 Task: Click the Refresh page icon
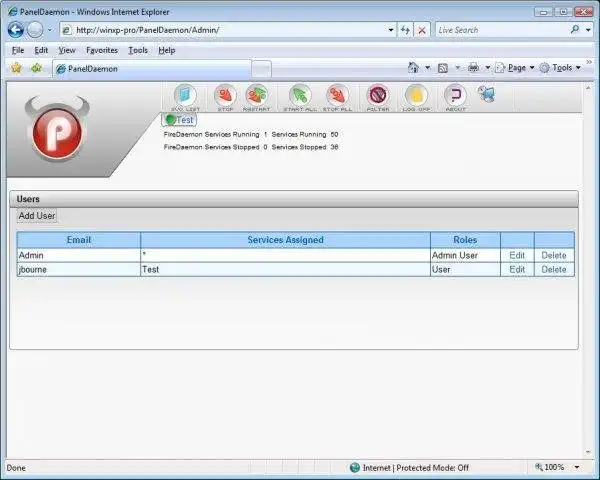coord(405,30)
